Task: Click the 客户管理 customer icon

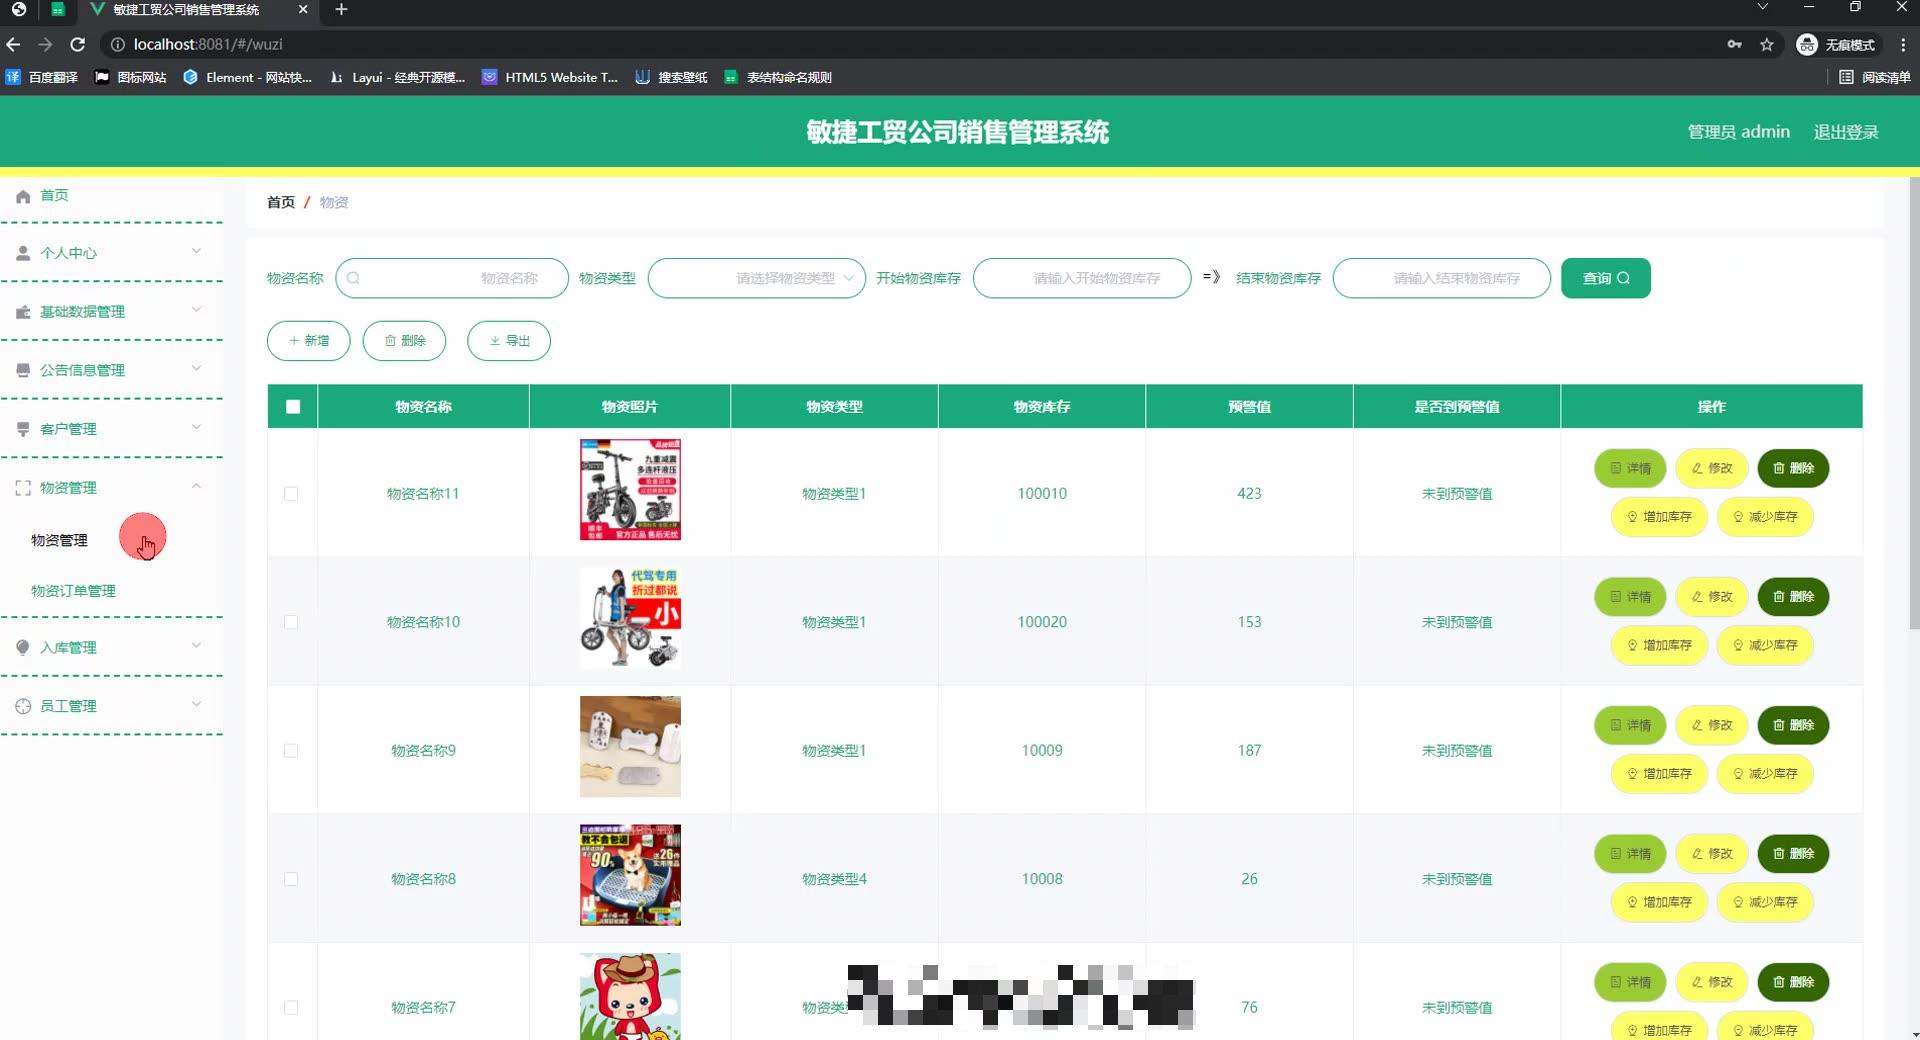Action: pos(22,428)
